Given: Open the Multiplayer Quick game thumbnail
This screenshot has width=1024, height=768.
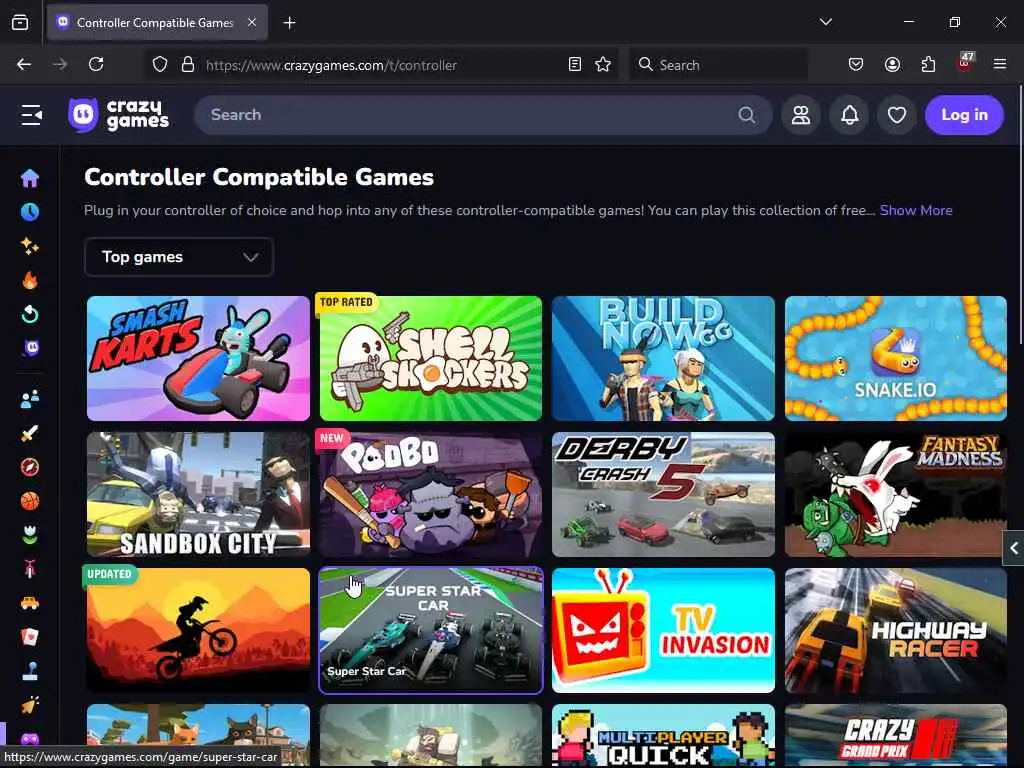Looking at the screenshot, I should pos(664,736).
